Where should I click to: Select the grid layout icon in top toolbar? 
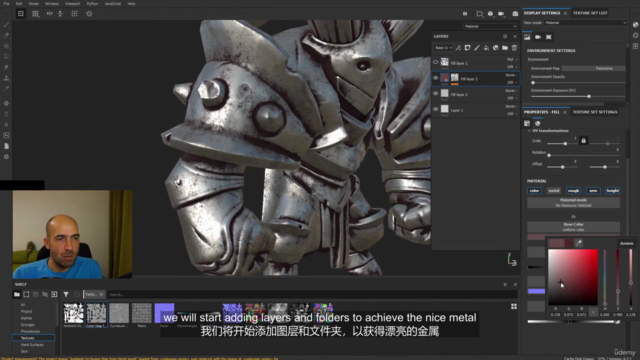tap(36, 13)
